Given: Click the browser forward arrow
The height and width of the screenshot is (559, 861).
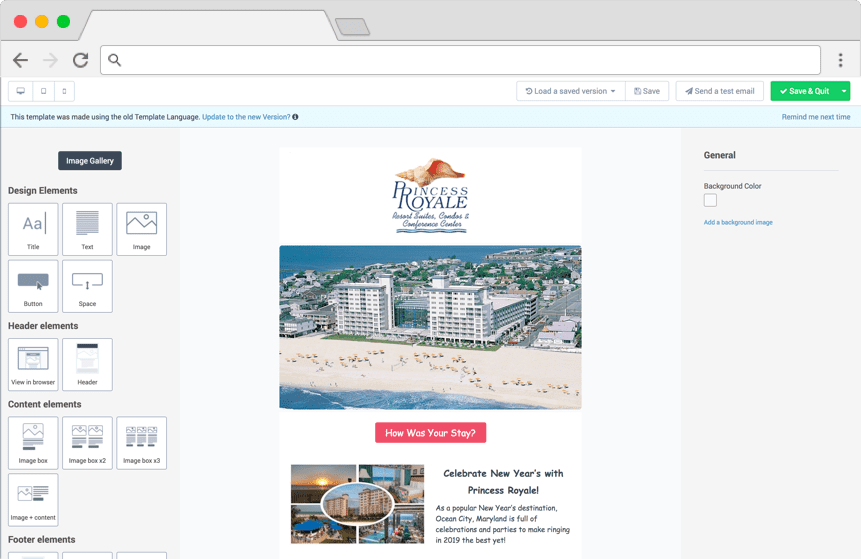Looking at the screenshot, I should pos(51,60).
